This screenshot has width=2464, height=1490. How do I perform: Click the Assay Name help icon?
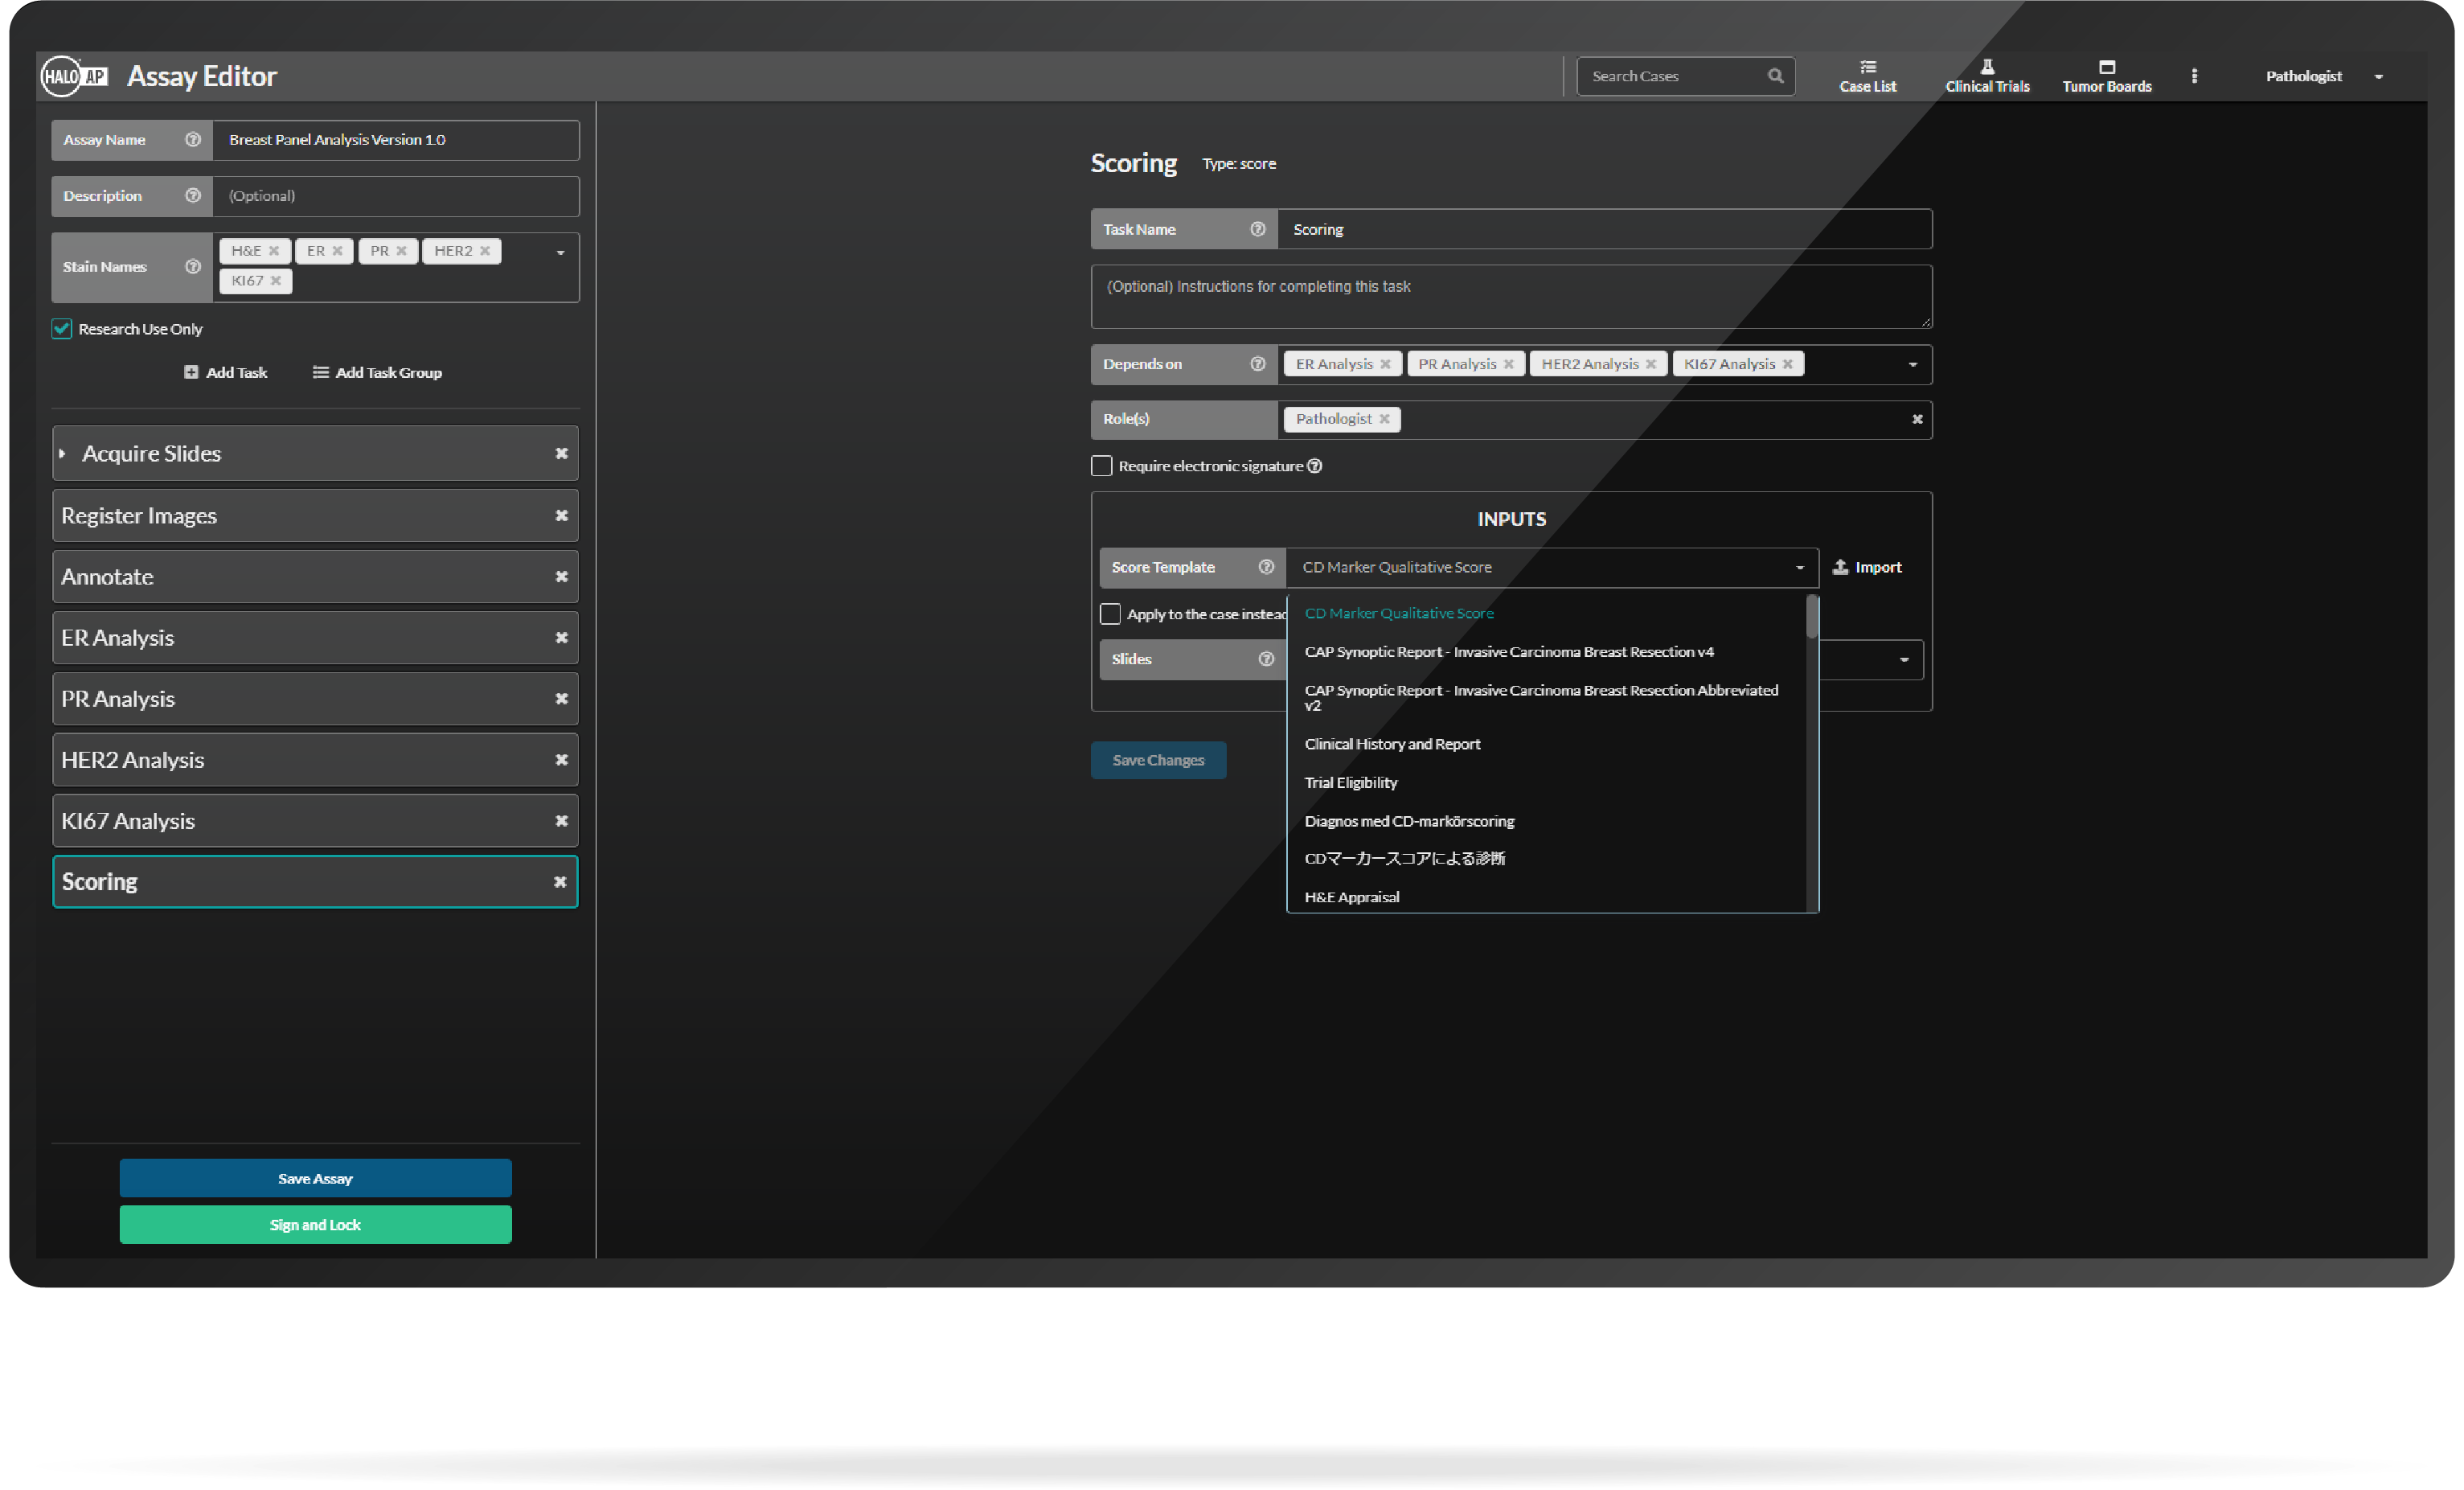pyautogui.click(x=193, y=140)
